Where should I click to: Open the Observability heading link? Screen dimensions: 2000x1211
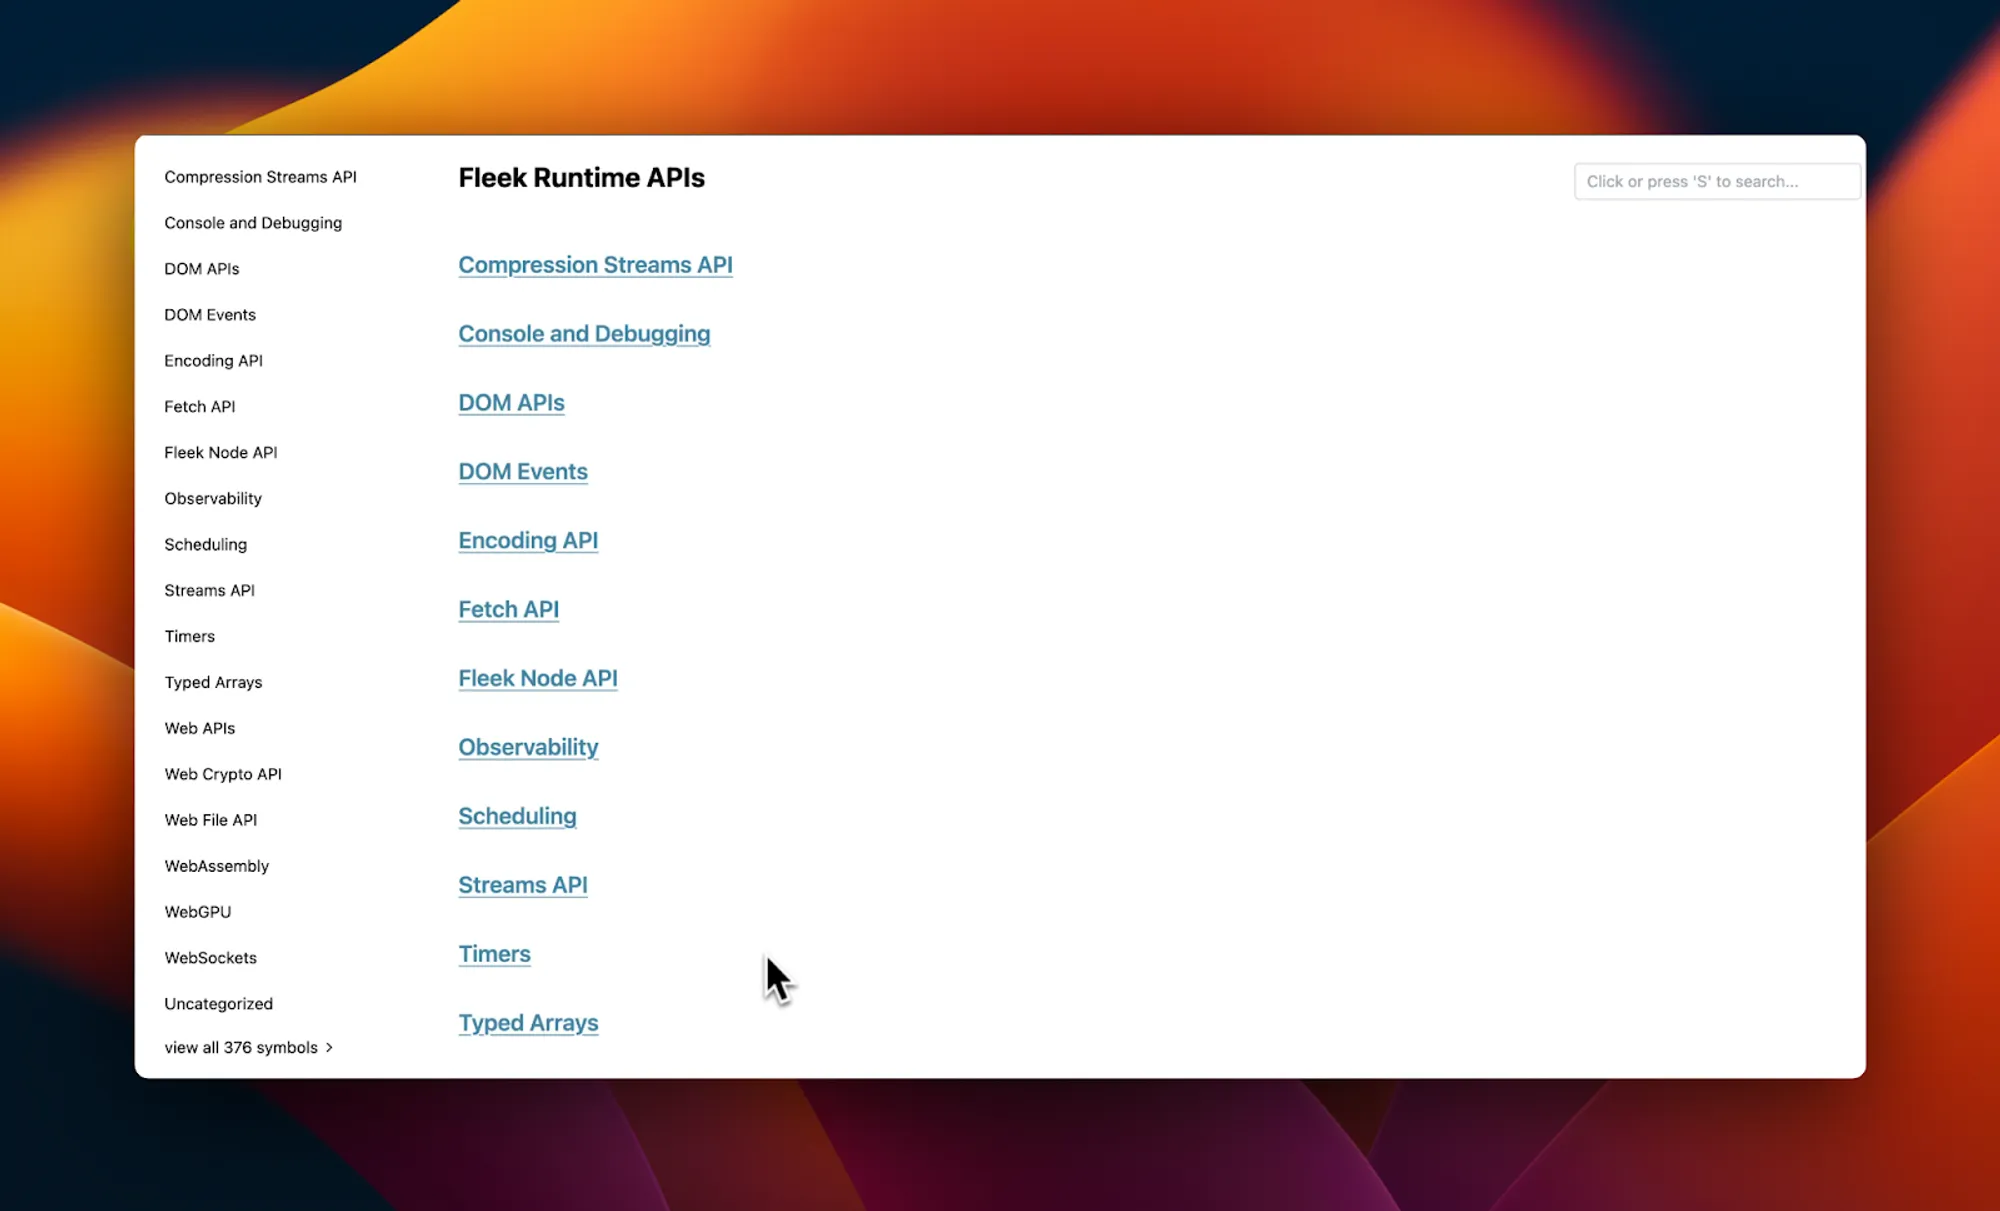click(528, 747)
